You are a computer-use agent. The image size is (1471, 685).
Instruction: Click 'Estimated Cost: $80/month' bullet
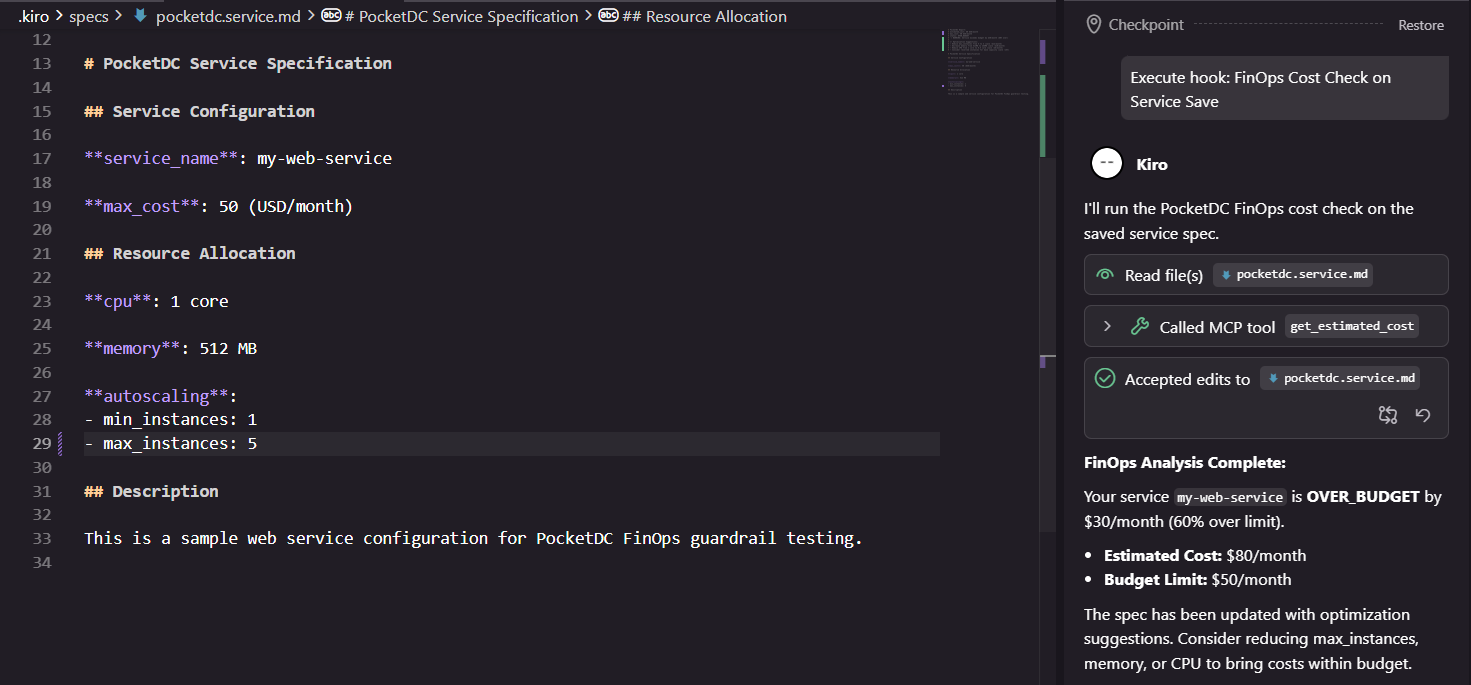pos(1205,555)
